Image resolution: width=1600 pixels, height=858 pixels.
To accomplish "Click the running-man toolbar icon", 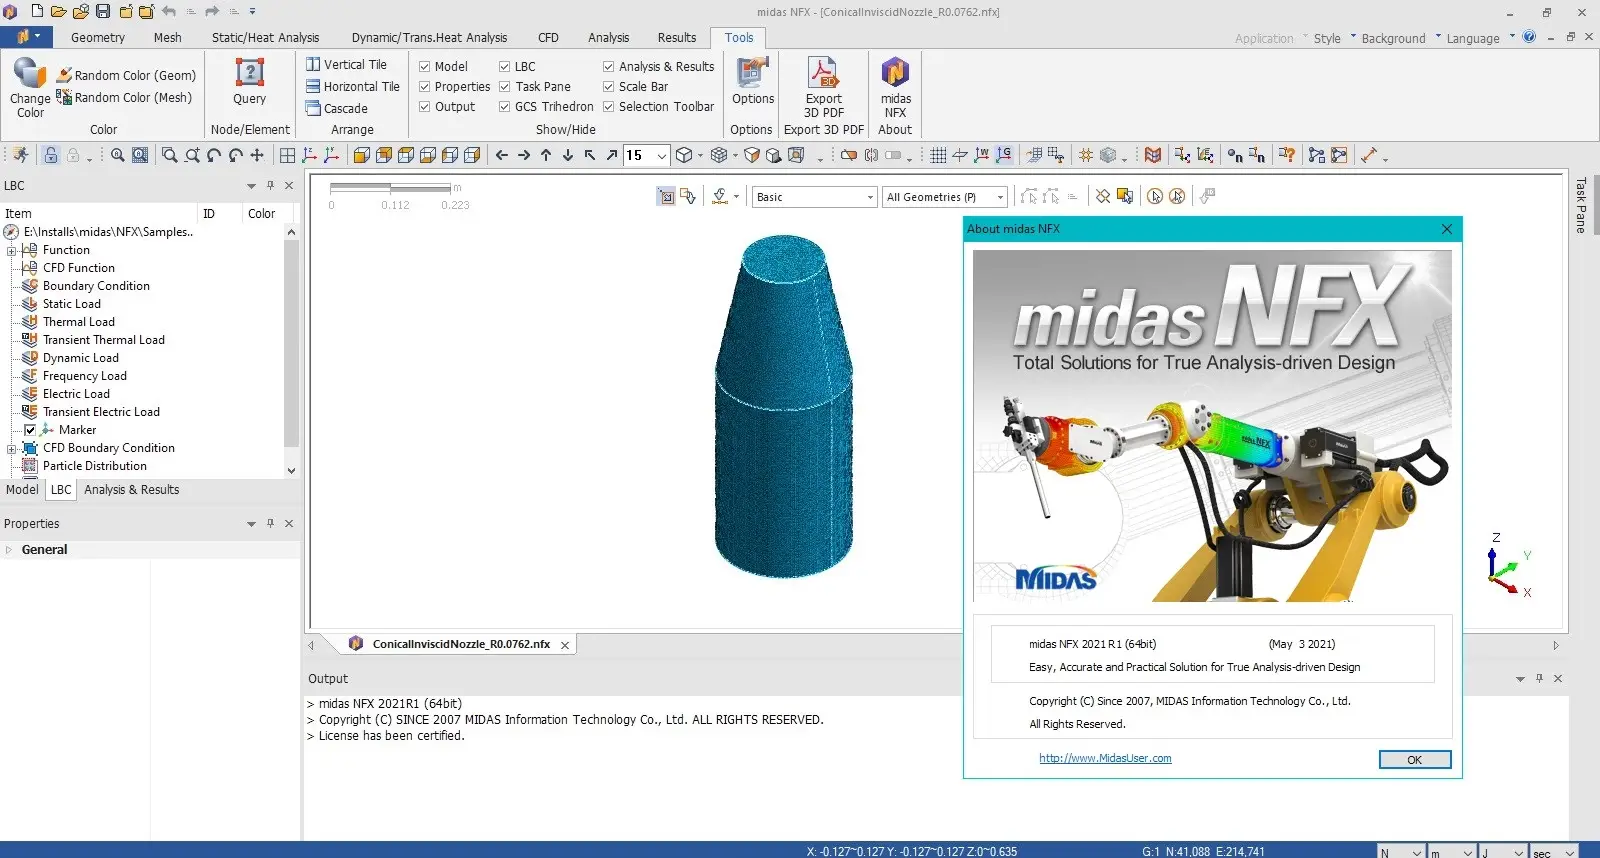I will [x=21, y=155].
